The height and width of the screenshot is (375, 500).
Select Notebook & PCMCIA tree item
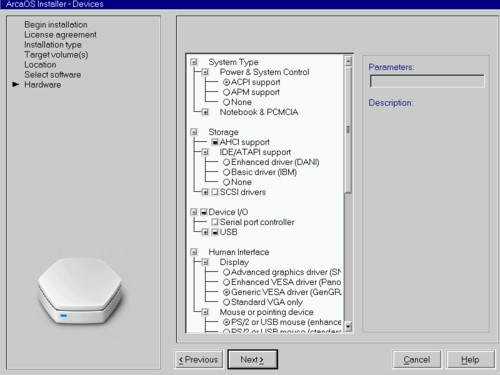pos(259,112)
